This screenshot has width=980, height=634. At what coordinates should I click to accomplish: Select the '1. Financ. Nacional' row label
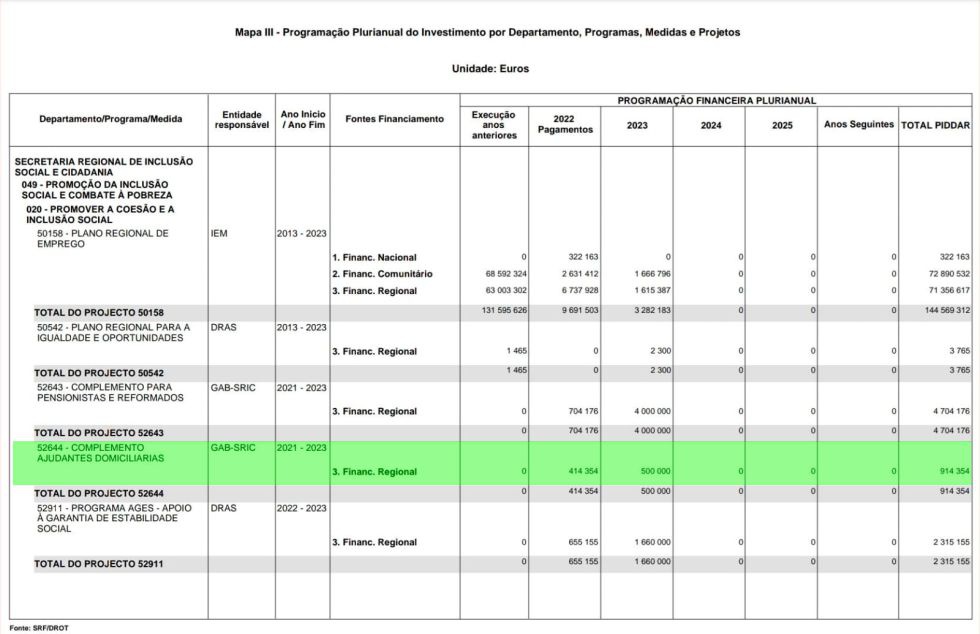pos(374,257)
